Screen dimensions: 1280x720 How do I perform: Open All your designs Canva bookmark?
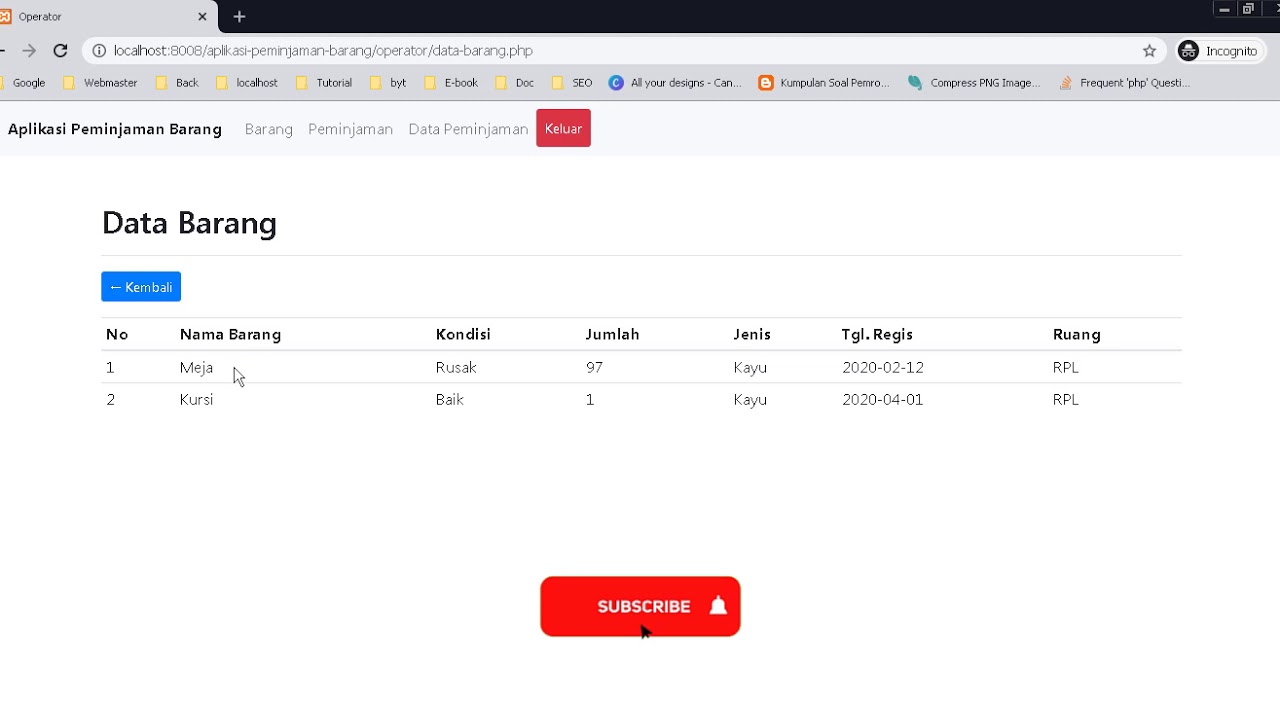675,83
